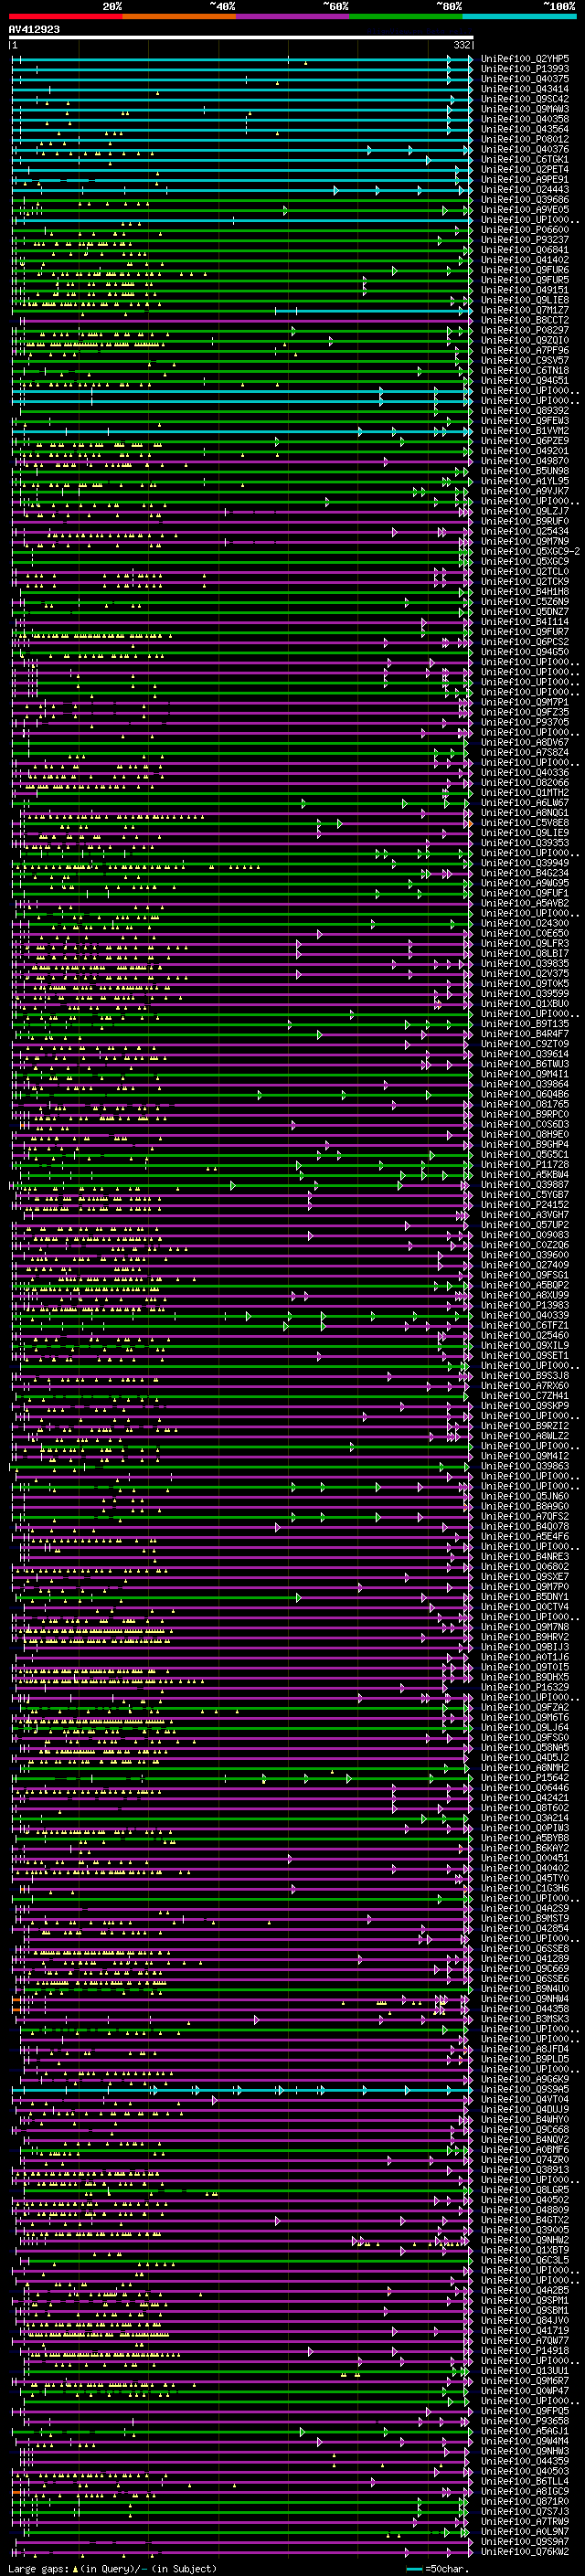
Task: Select the UniRef100_O48809 label
Action: (525, 2210)
